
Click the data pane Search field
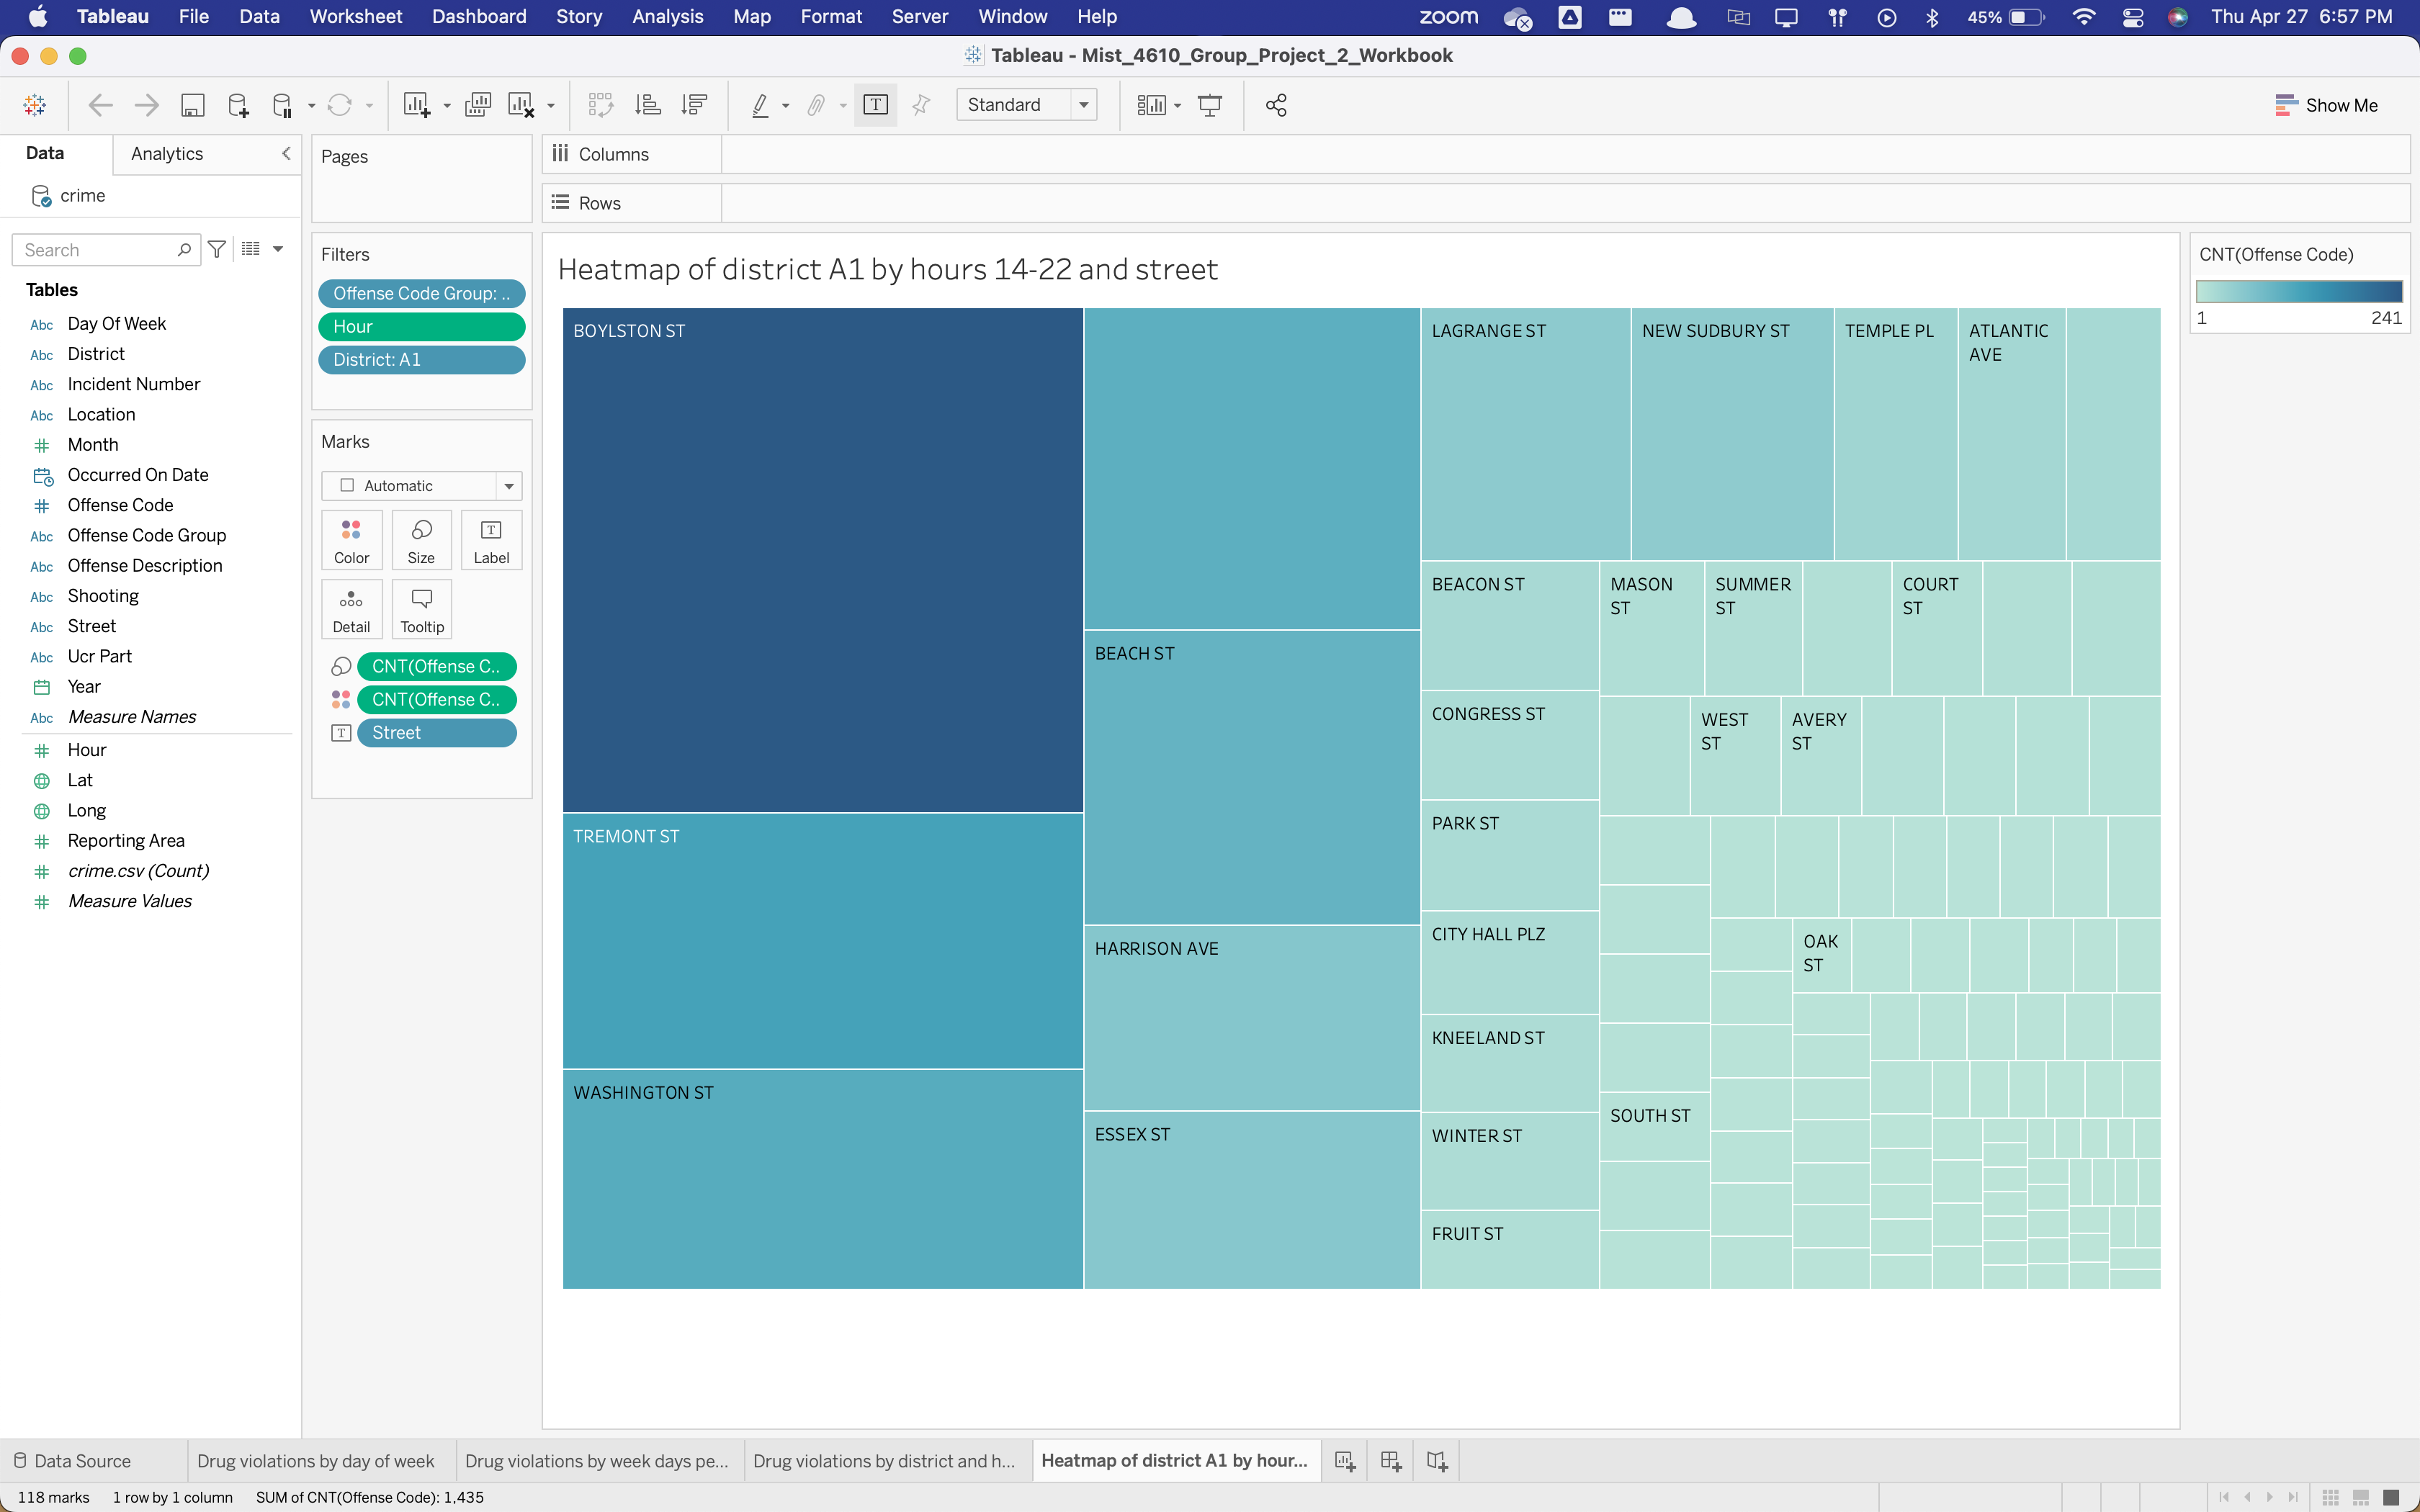106,250
